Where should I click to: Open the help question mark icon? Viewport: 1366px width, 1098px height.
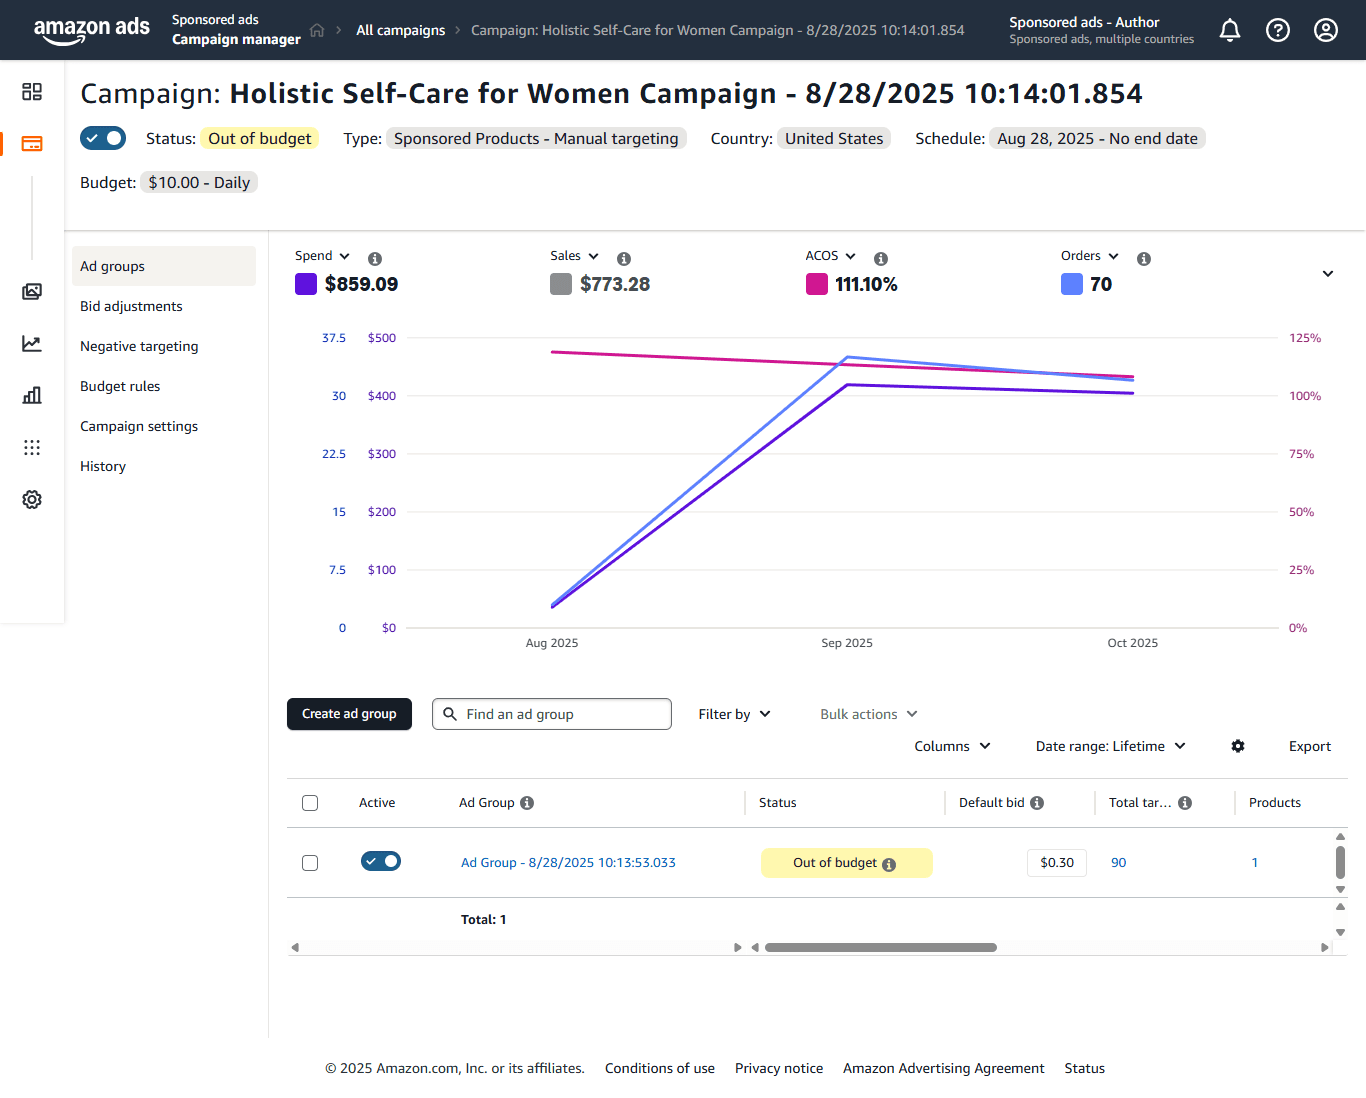coord(1278,30)
